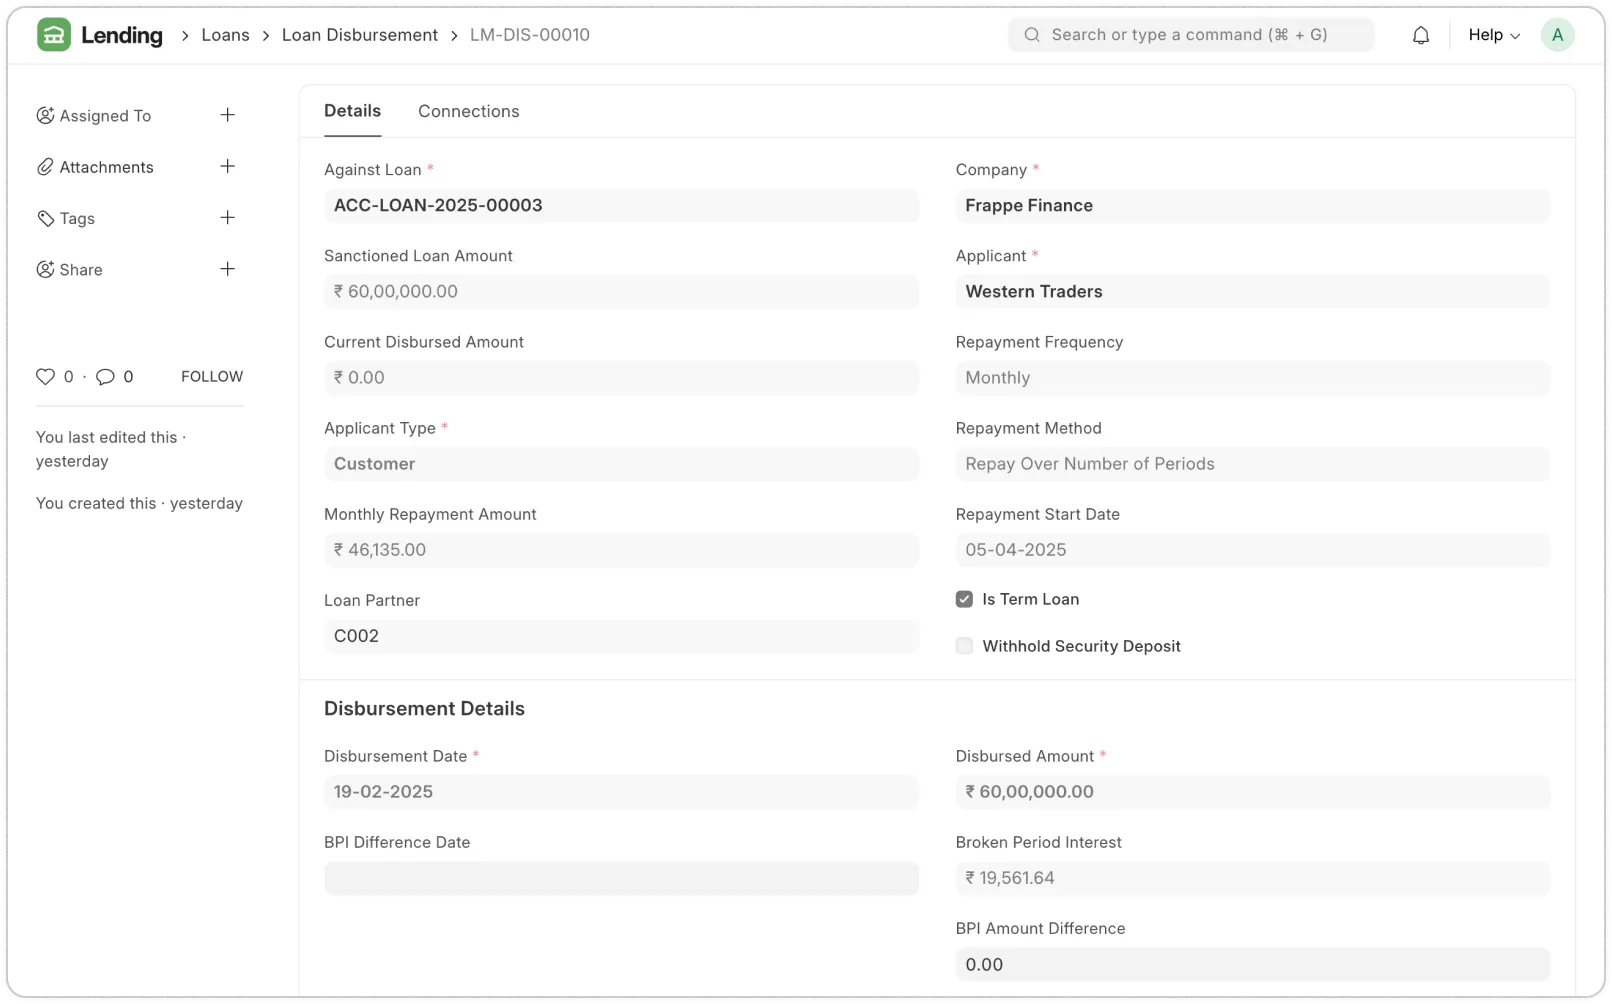
Task: Expand the Help dropdown menu
Action: (1493, 35)
